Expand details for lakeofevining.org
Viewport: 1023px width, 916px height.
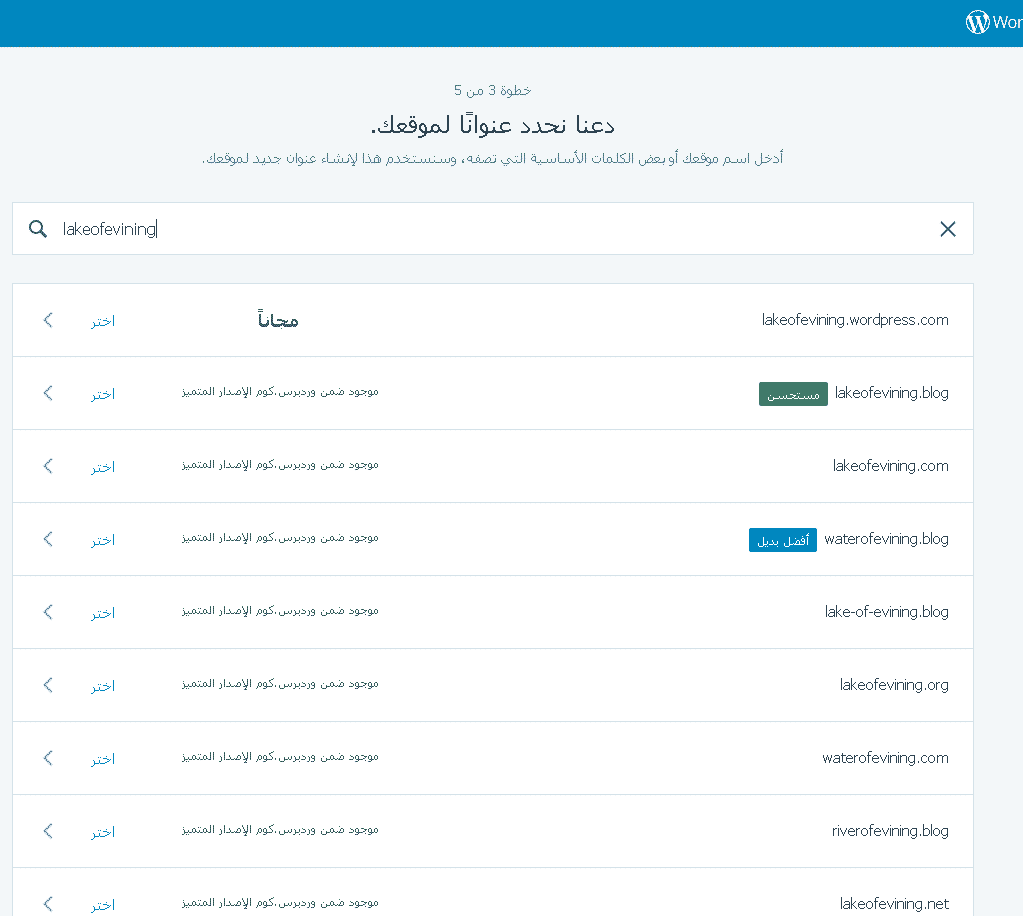point(47,685)
